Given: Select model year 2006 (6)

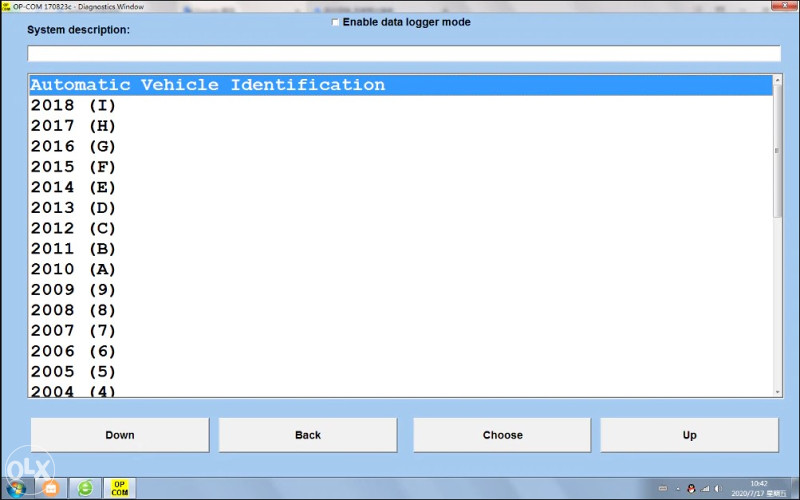Looking at the screenshot, I should 401,351.
